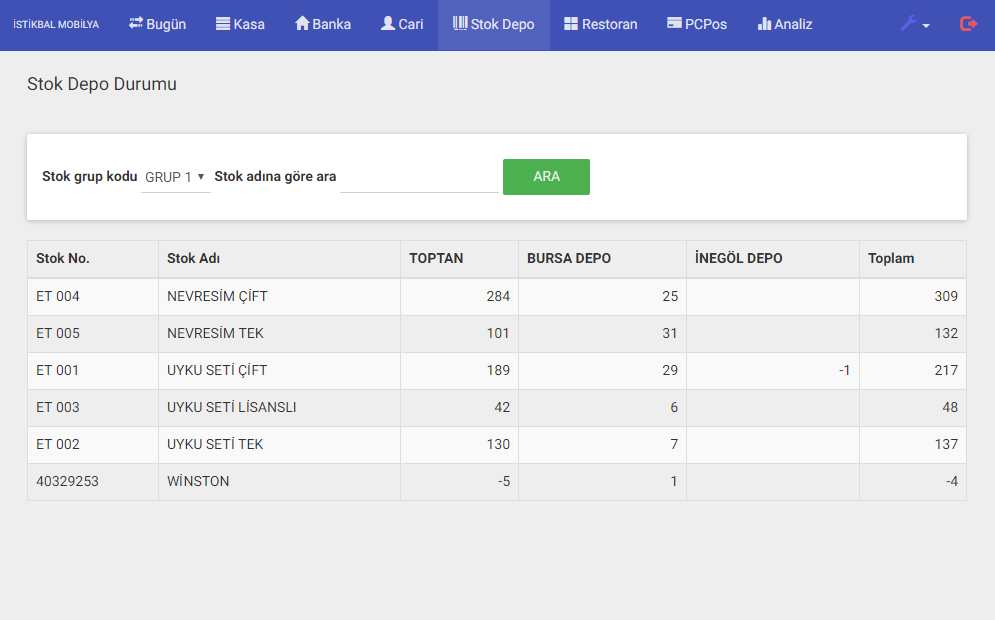Image resolution: width=995 pixels, height=620 pixels.
Task: Select the NEVRESİM ÇİFT stock row
Action: coord(217,297)
